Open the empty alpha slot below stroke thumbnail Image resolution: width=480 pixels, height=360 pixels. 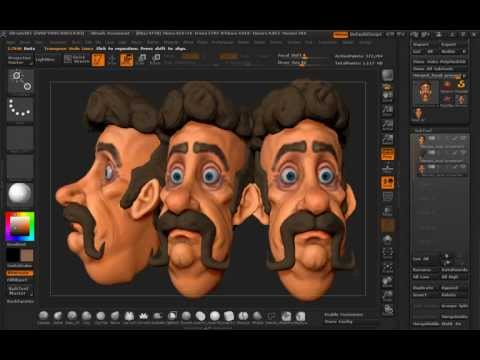tap(20, 138)
